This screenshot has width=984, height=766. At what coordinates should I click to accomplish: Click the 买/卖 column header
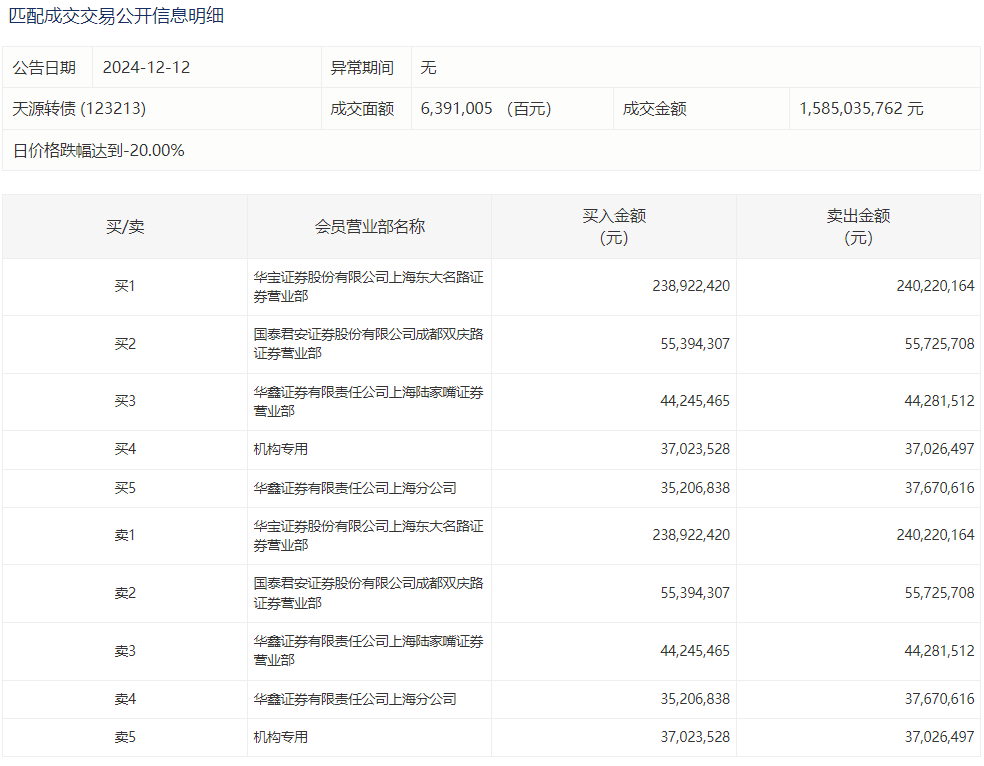tap(125, 227)
